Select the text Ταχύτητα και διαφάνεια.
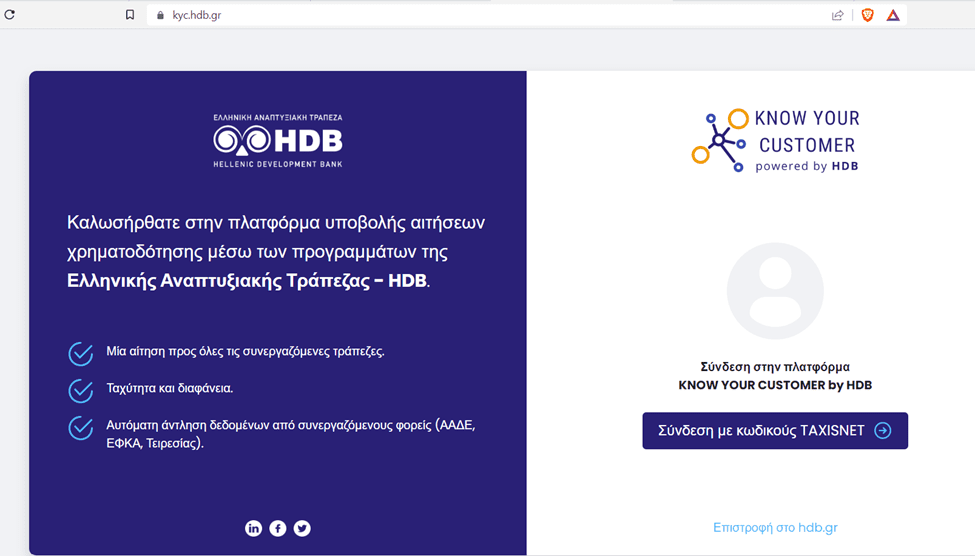This screenshot has width=975, height=556. coord(170,388)
